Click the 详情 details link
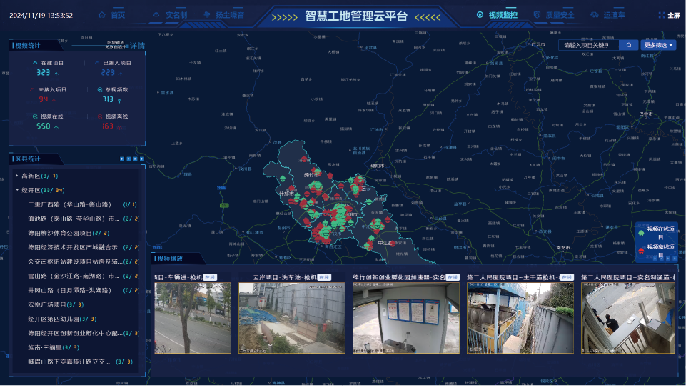 tap(137, 46)
